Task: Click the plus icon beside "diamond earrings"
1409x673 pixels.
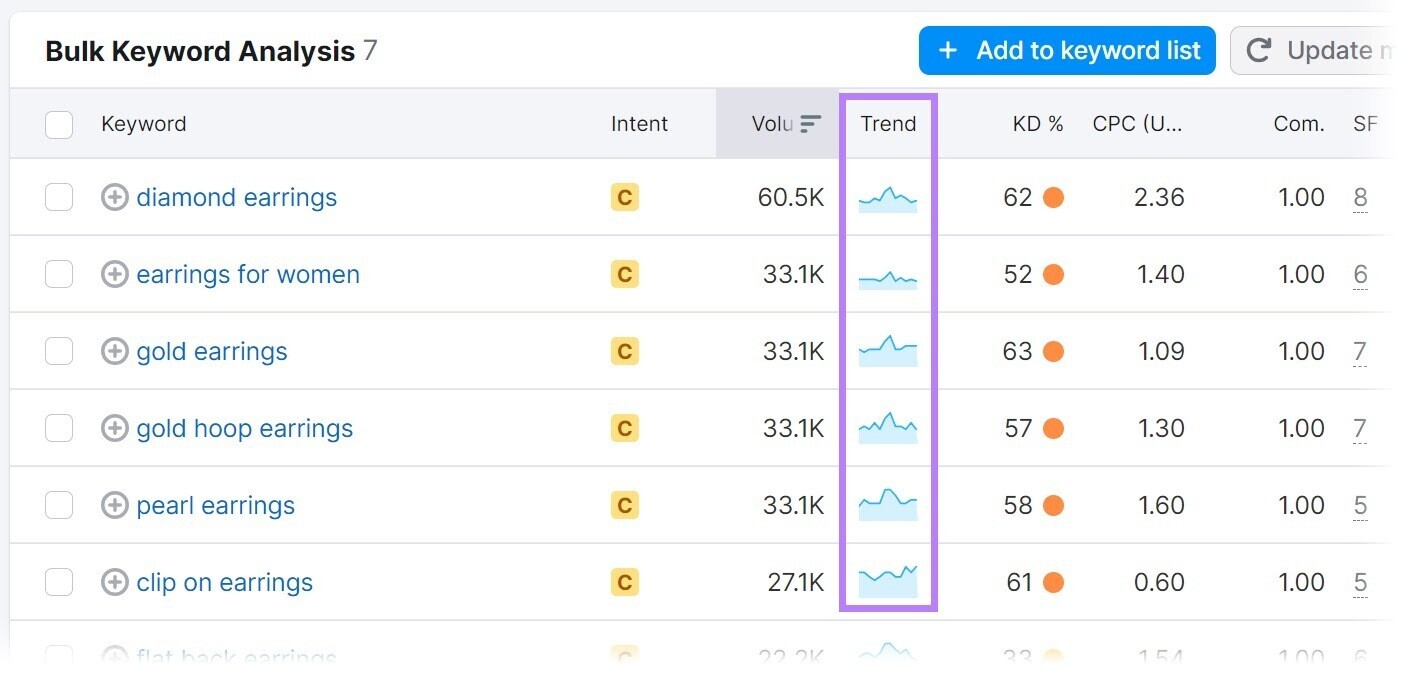Action: tap(115, 197)
